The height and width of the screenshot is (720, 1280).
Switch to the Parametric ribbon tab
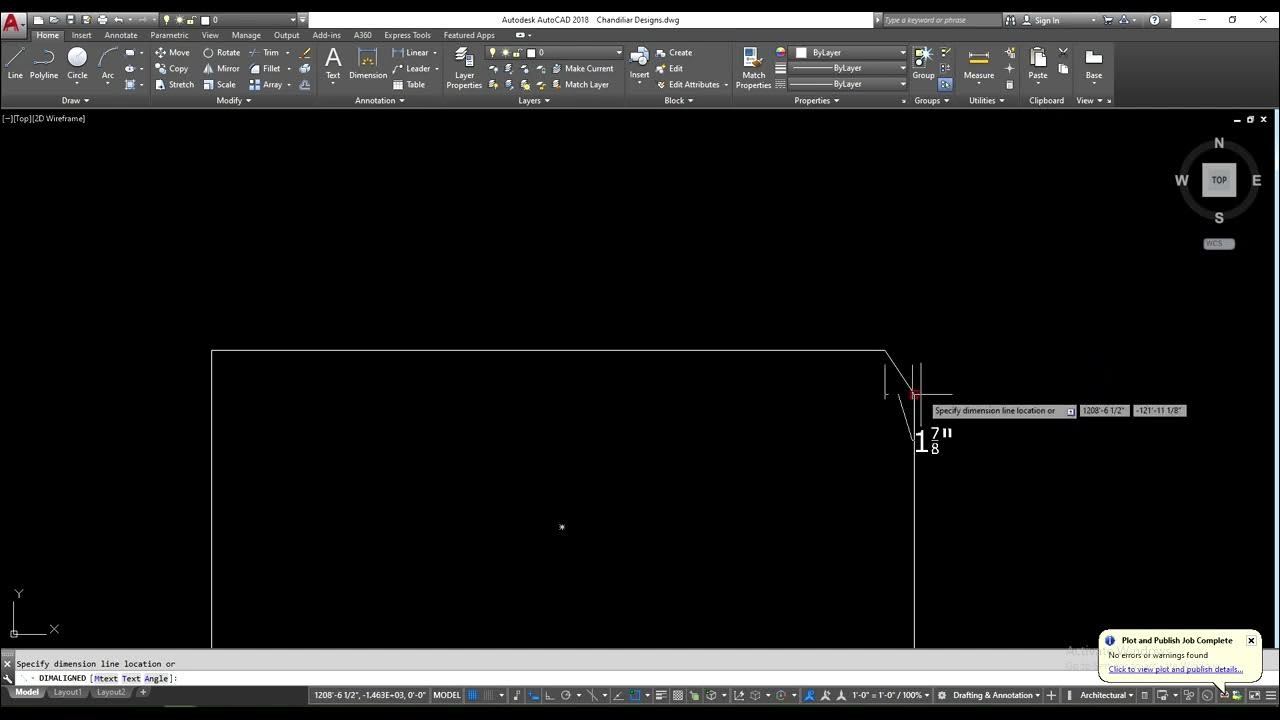(169, 35)
